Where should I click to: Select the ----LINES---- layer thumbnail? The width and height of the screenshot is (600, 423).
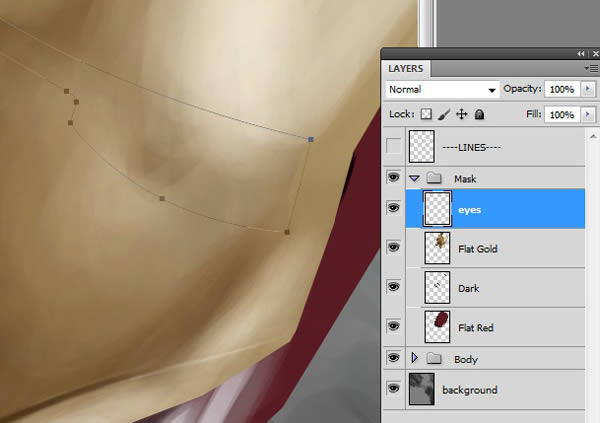[x=422, y=146]
